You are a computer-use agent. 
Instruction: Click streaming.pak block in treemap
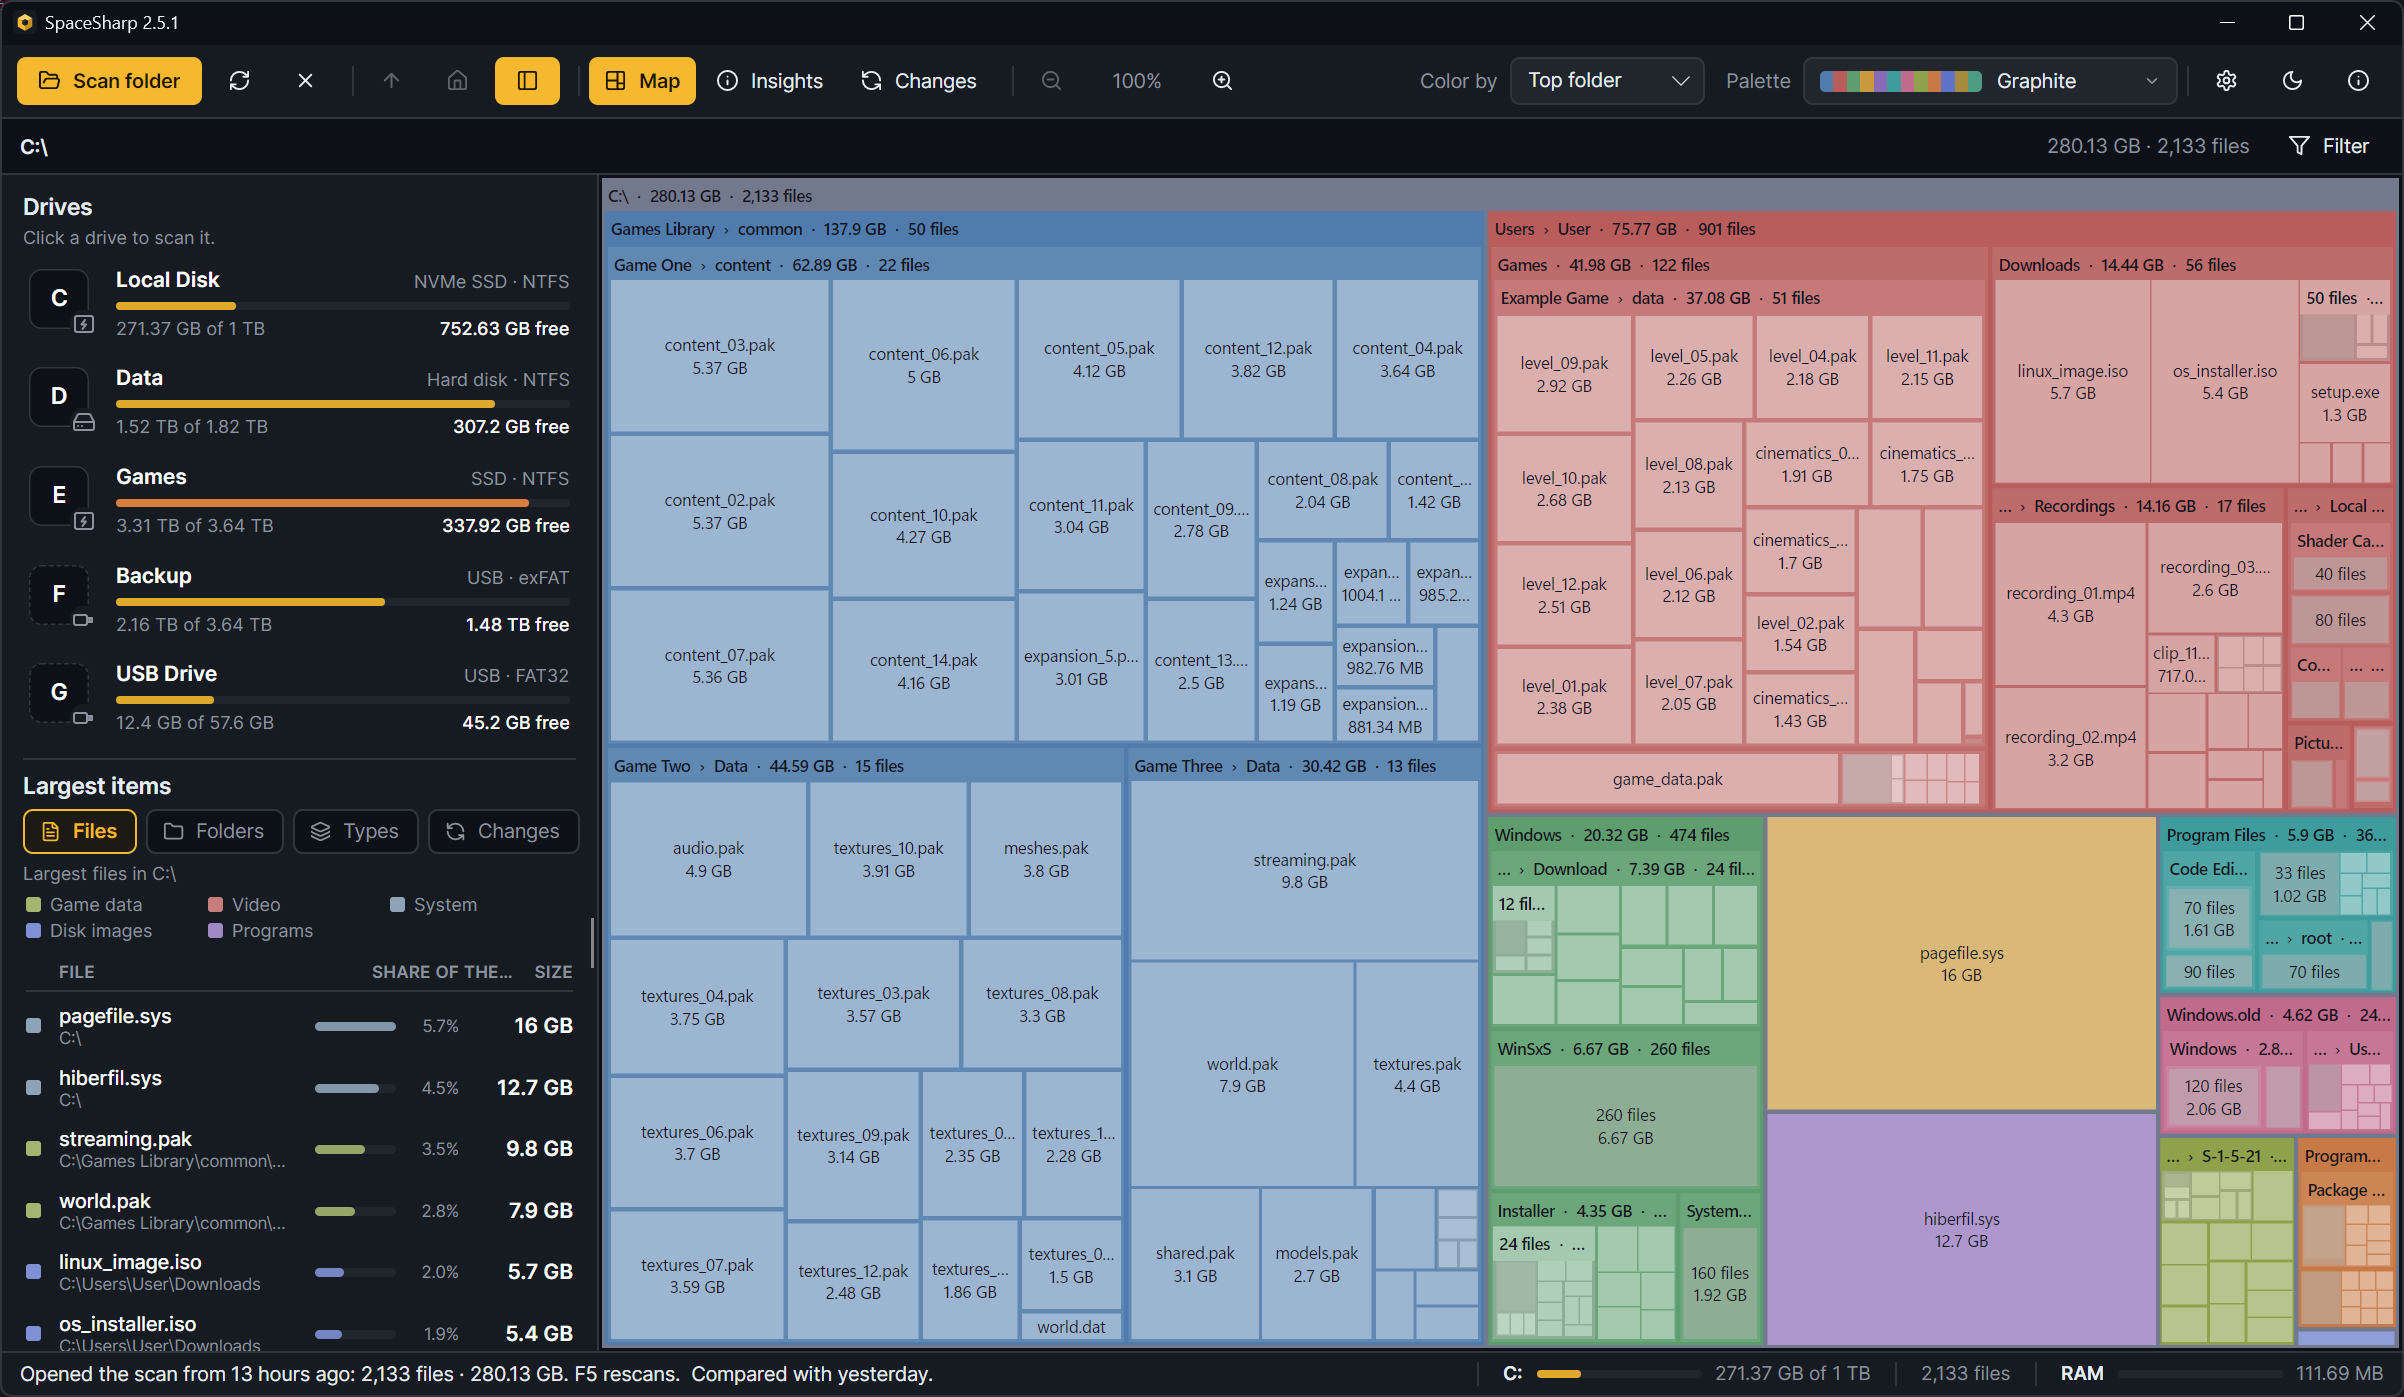click(1304, 871)
